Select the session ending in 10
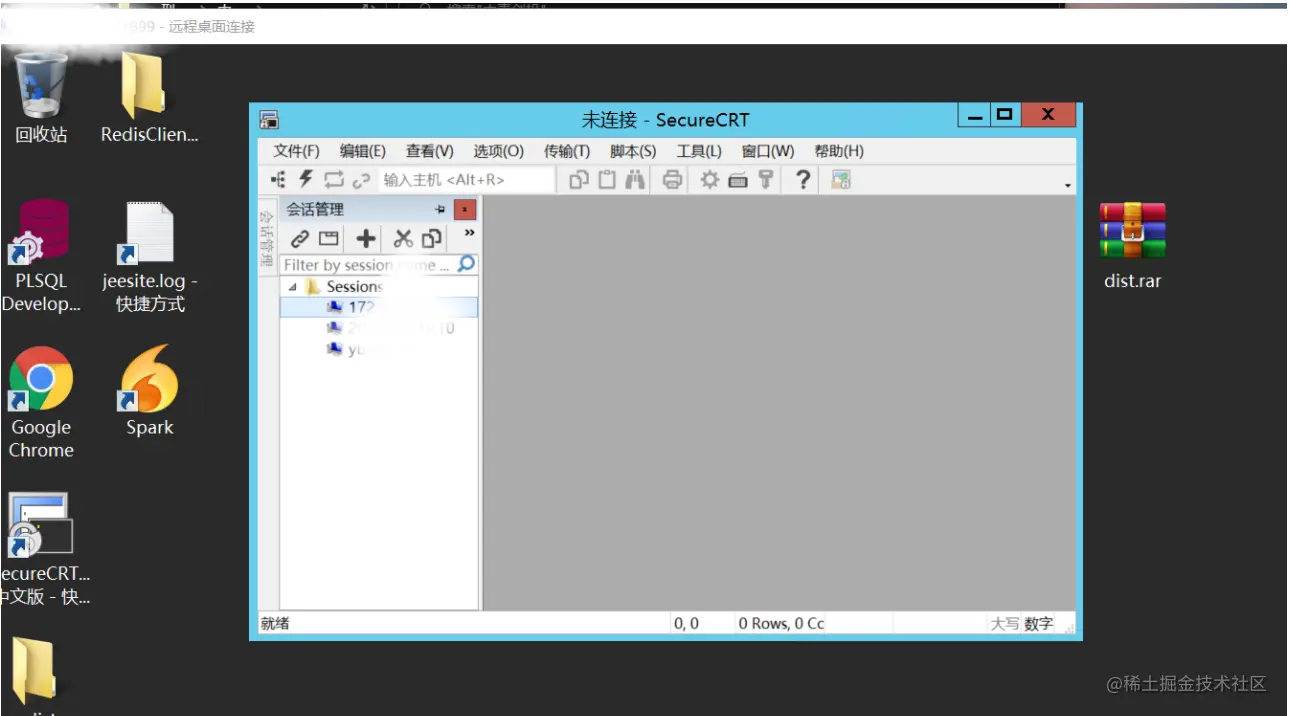Image resolution: width=1289 pixels, height=716 pixels. pos(391,328)
